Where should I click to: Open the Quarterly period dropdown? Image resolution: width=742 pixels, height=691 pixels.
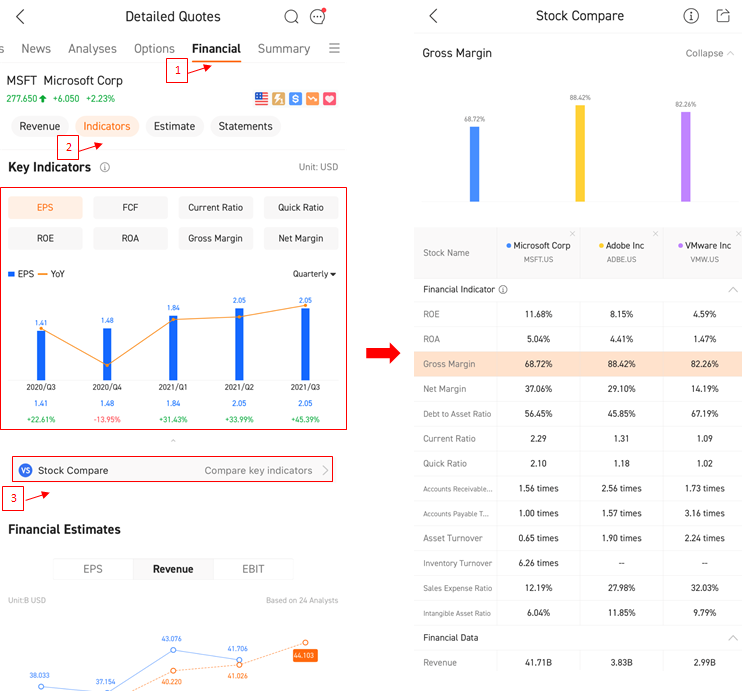click(x=314, y=274)
